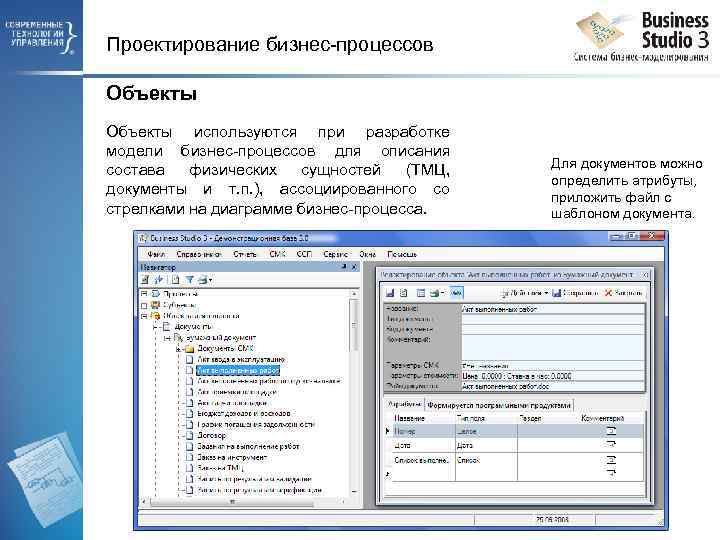Click the document icon next to Заказ на инструмент
The width and height of the screenshot is (720, 540).
point(190,457)
